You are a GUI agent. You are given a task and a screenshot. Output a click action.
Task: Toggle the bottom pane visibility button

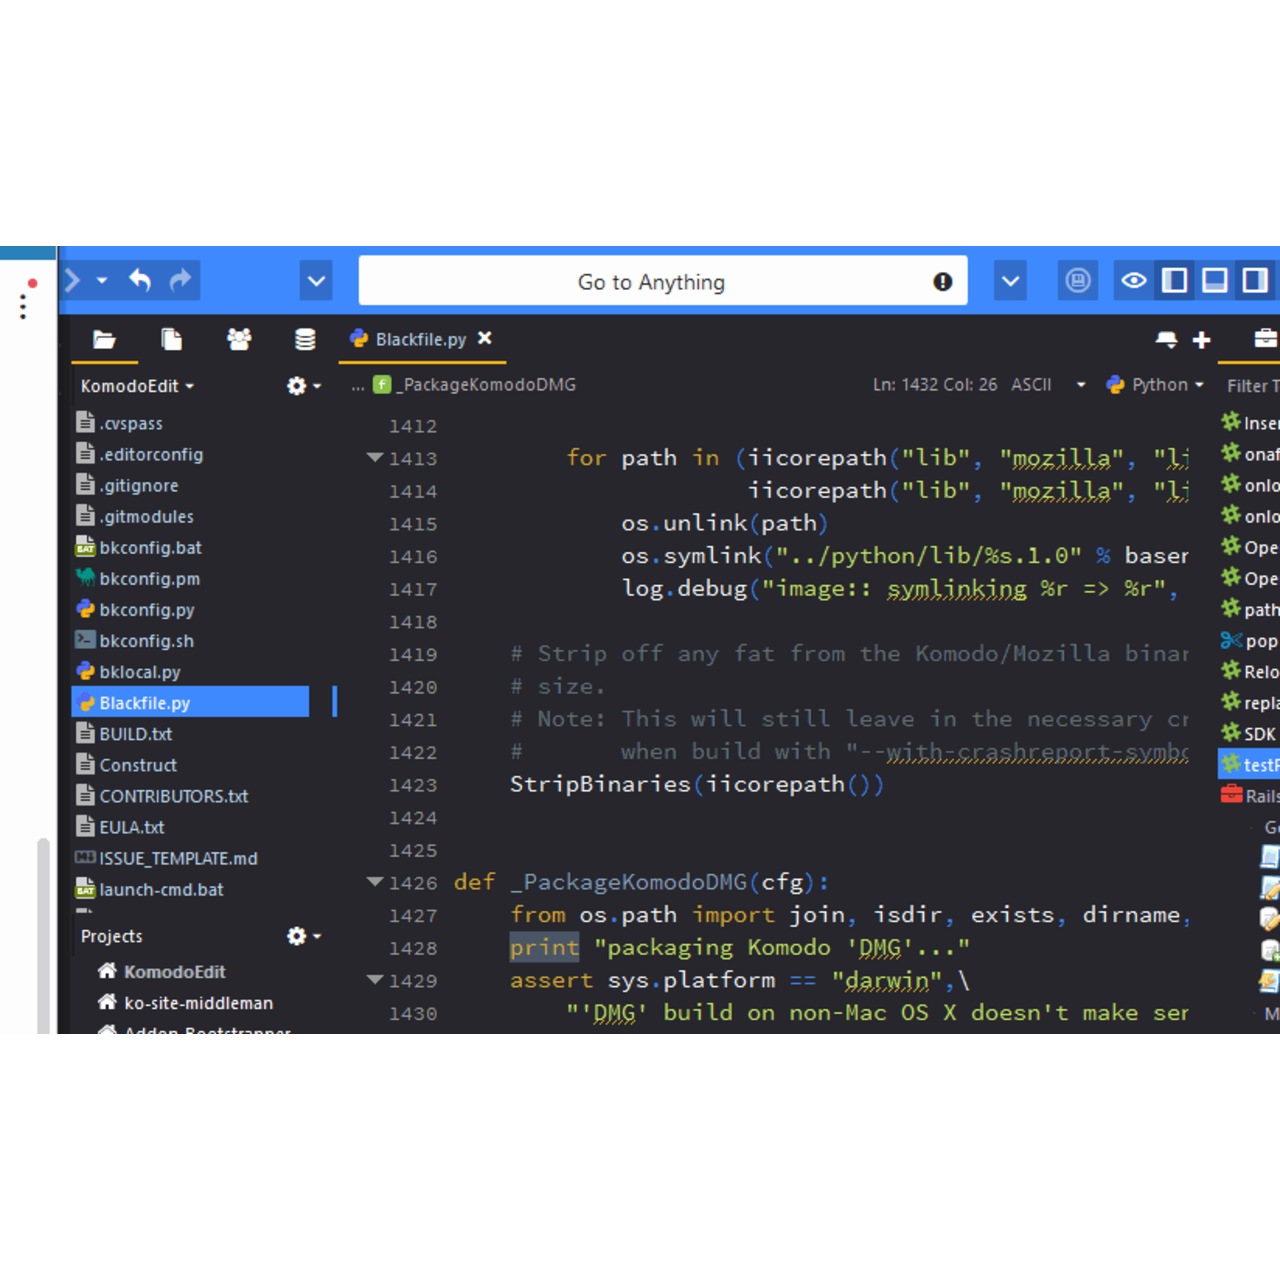(x=1215, y=281)
